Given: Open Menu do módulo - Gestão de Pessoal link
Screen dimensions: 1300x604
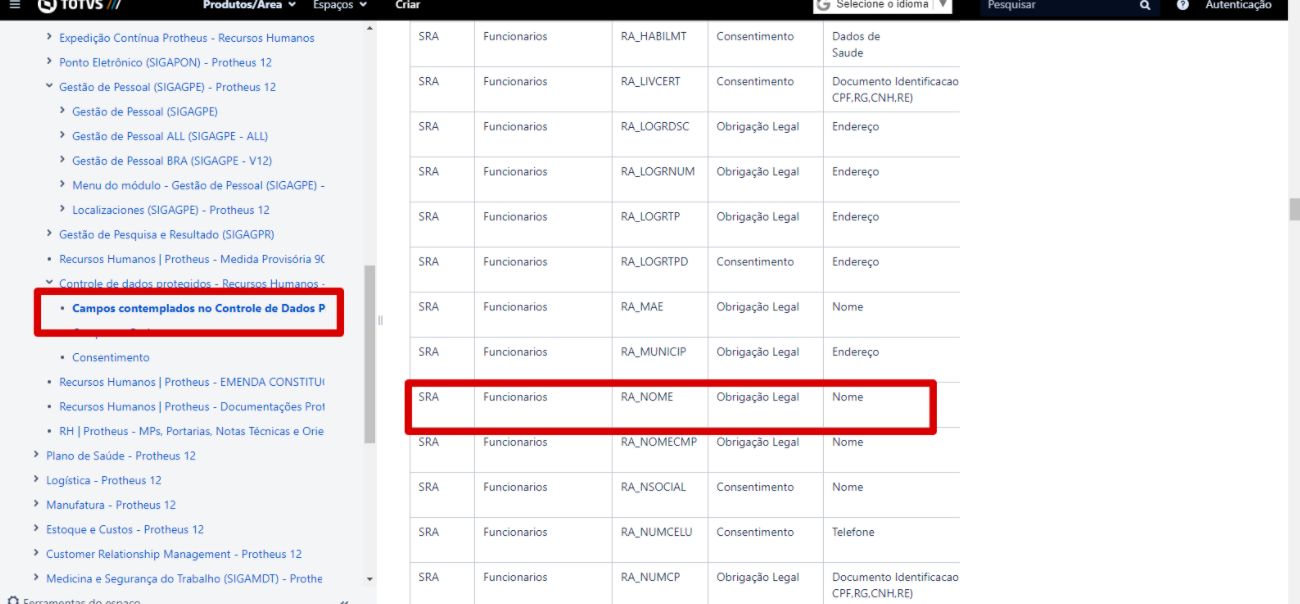Looking at the screenshot, I should click(198, 185).
